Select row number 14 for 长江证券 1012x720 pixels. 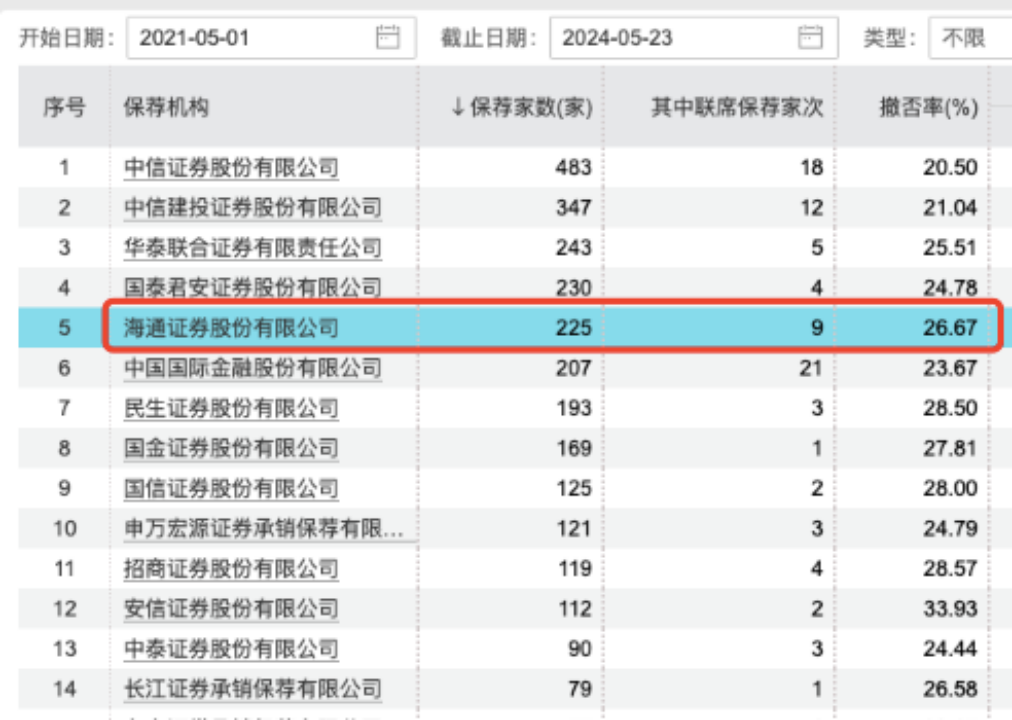click(x=65, y=689)
